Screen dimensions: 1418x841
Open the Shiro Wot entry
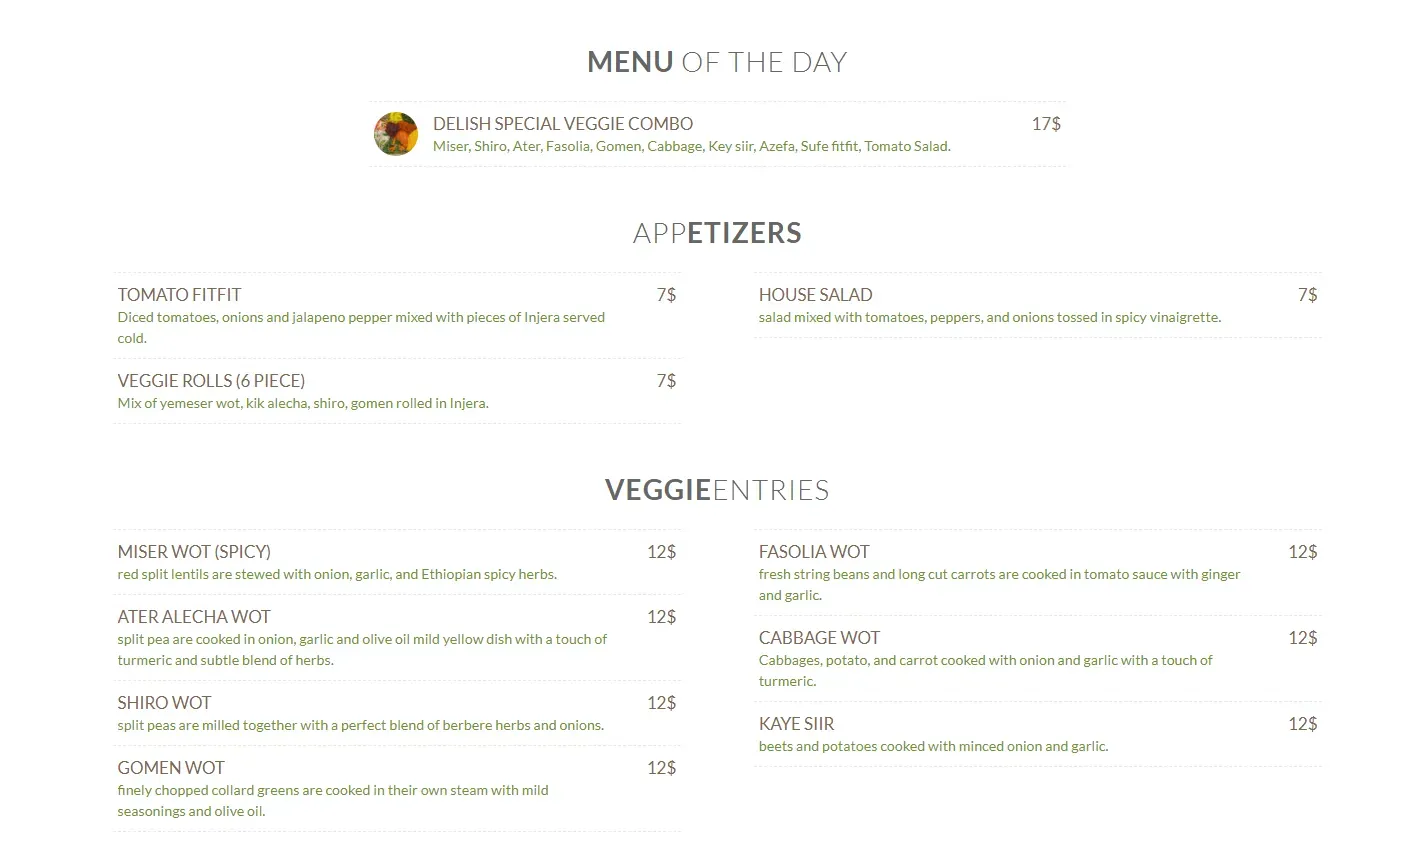point(164,703)
